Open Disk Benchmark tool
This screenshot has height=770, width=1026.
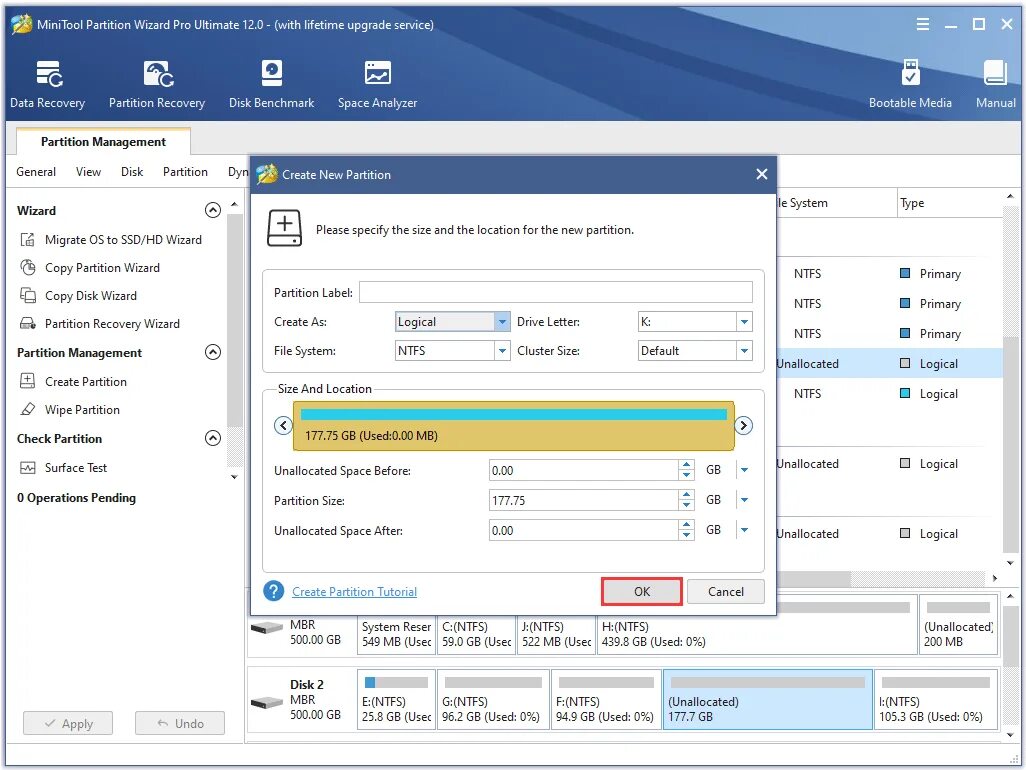[272, 84]
